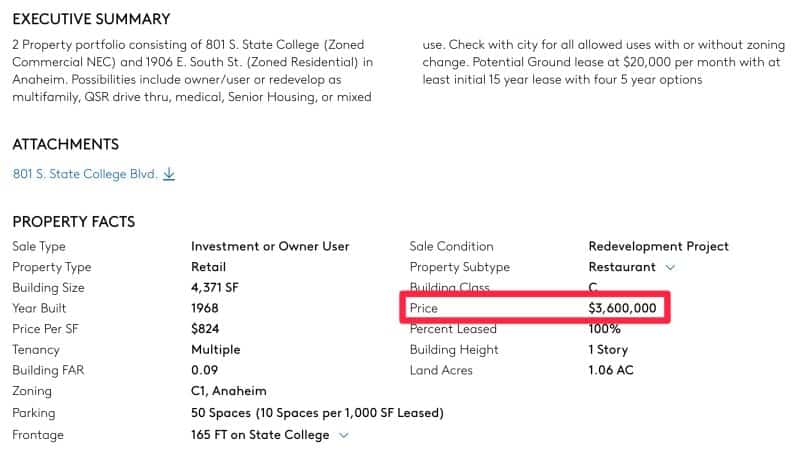Click the 50 Spaces parking details text

[317, 413]
